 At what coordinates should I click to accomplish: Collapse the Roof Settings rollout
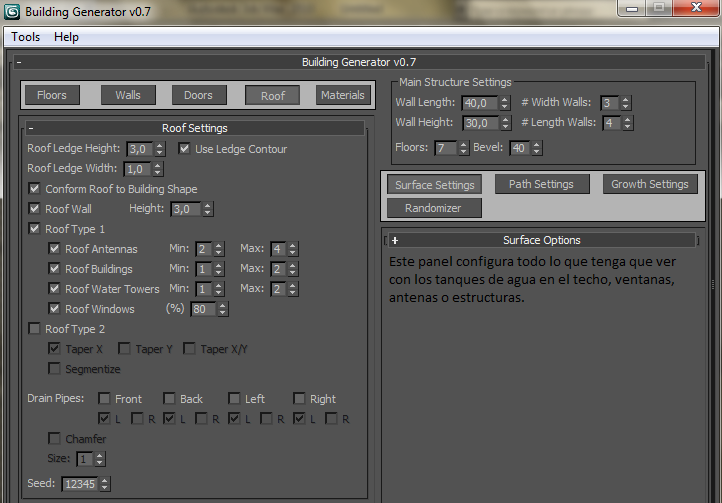point(31,128)
